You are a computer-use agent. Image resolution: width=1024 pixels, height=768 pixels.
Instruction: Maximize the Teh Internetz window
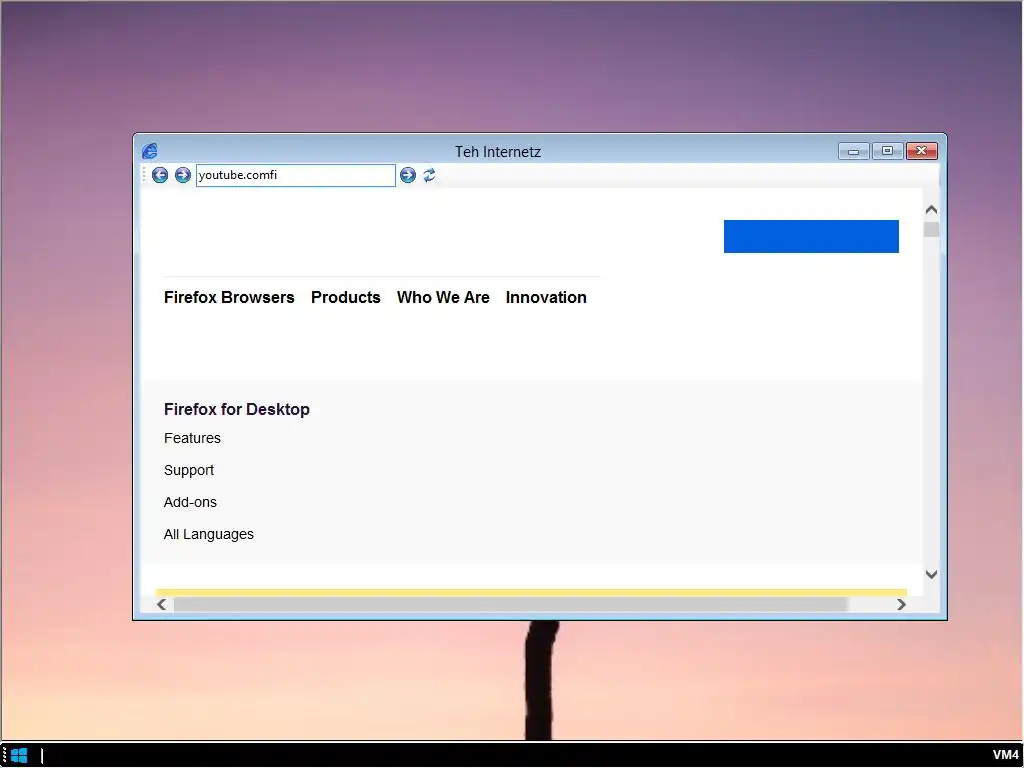click(888, 152)
